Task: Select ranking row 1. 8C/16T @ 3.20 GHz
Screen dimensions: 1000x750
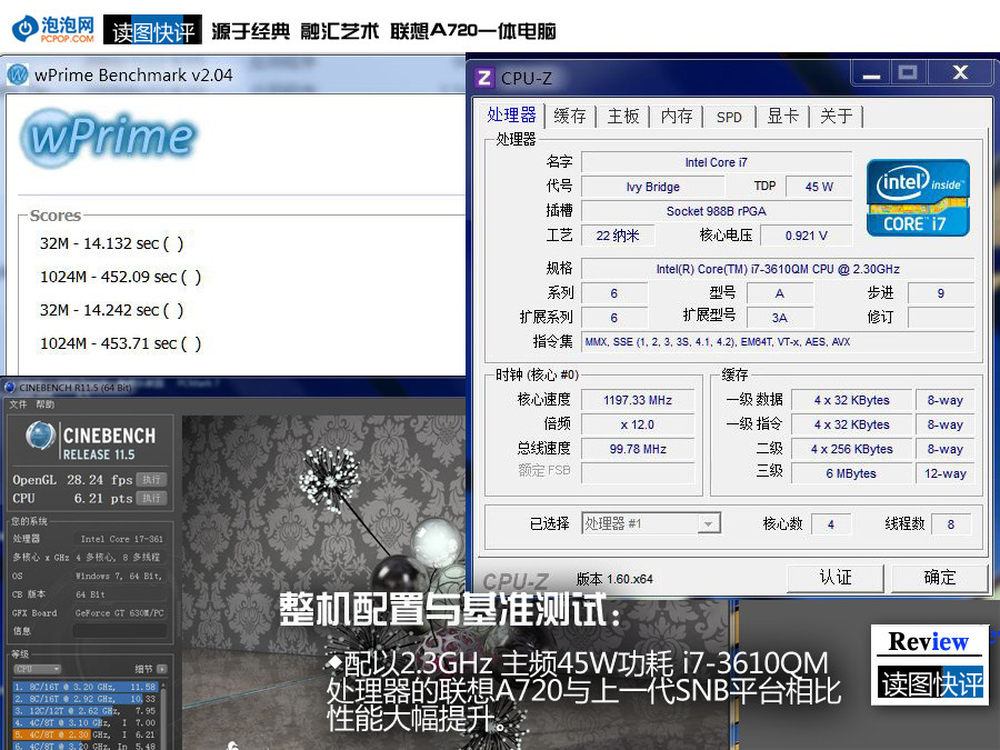Action: [85, 687]
